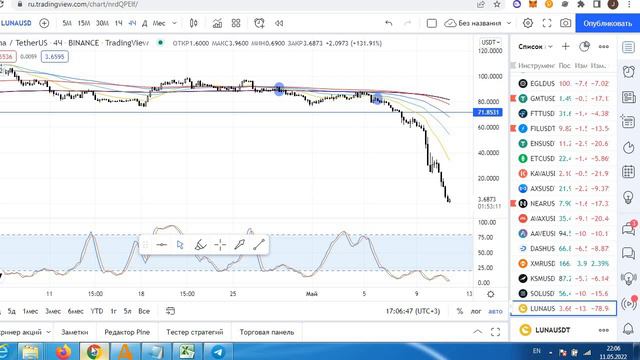Select trend line tool in floating toolbar

pos(259,244)
